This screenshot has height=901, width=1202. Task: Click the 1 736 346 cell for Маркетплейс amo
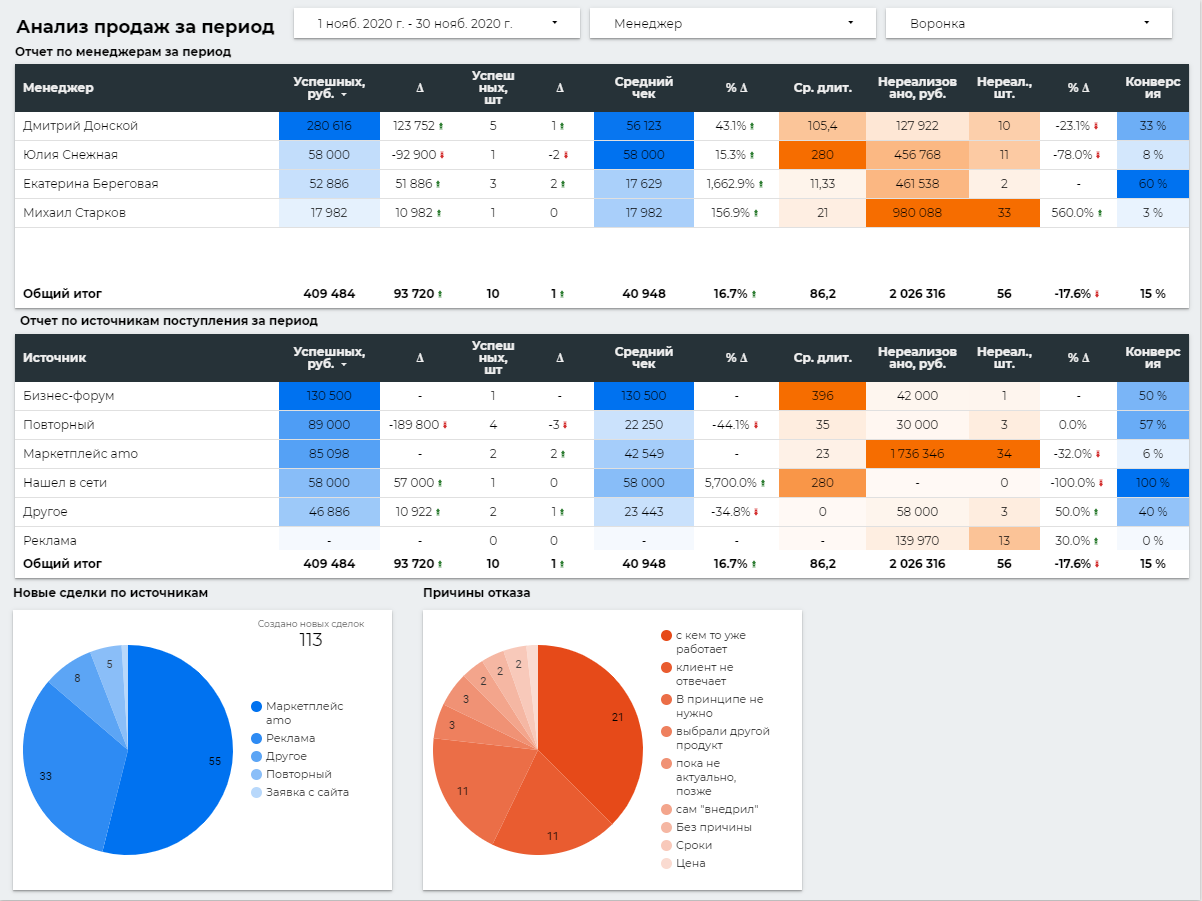point(917,454)
